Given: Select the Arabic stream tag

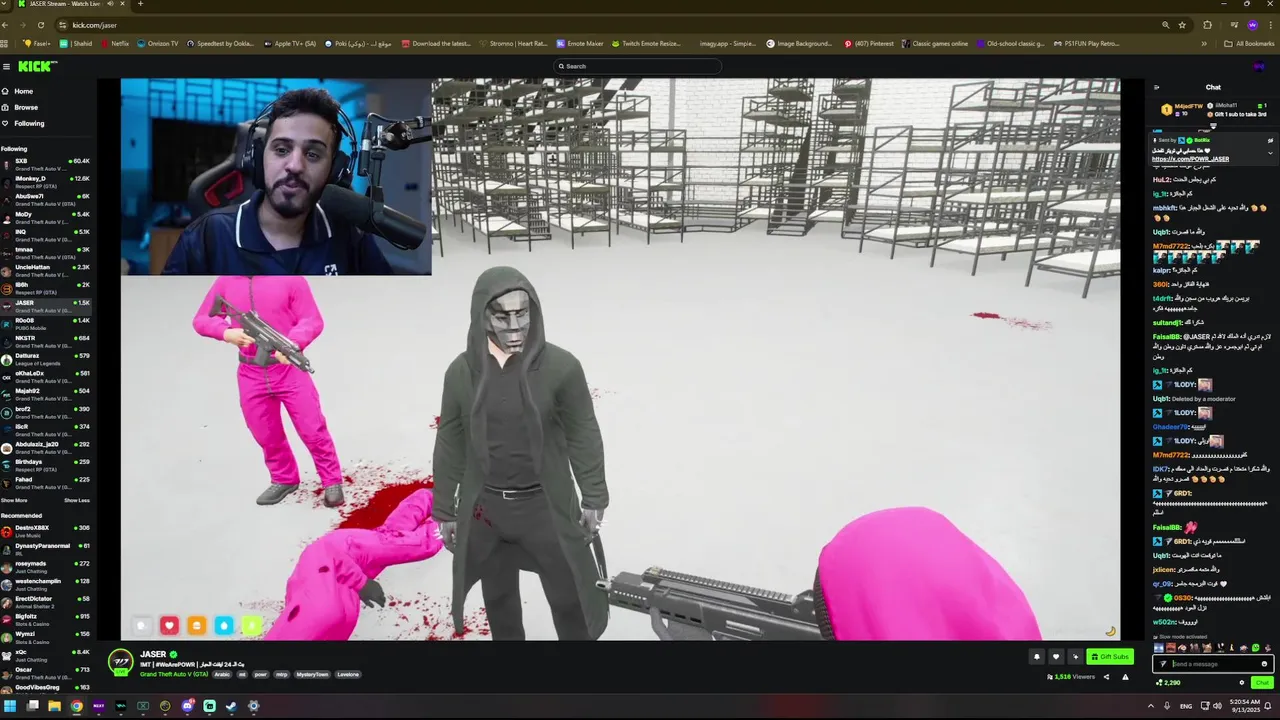Looking at the screenshot, I should click(222, 674).
